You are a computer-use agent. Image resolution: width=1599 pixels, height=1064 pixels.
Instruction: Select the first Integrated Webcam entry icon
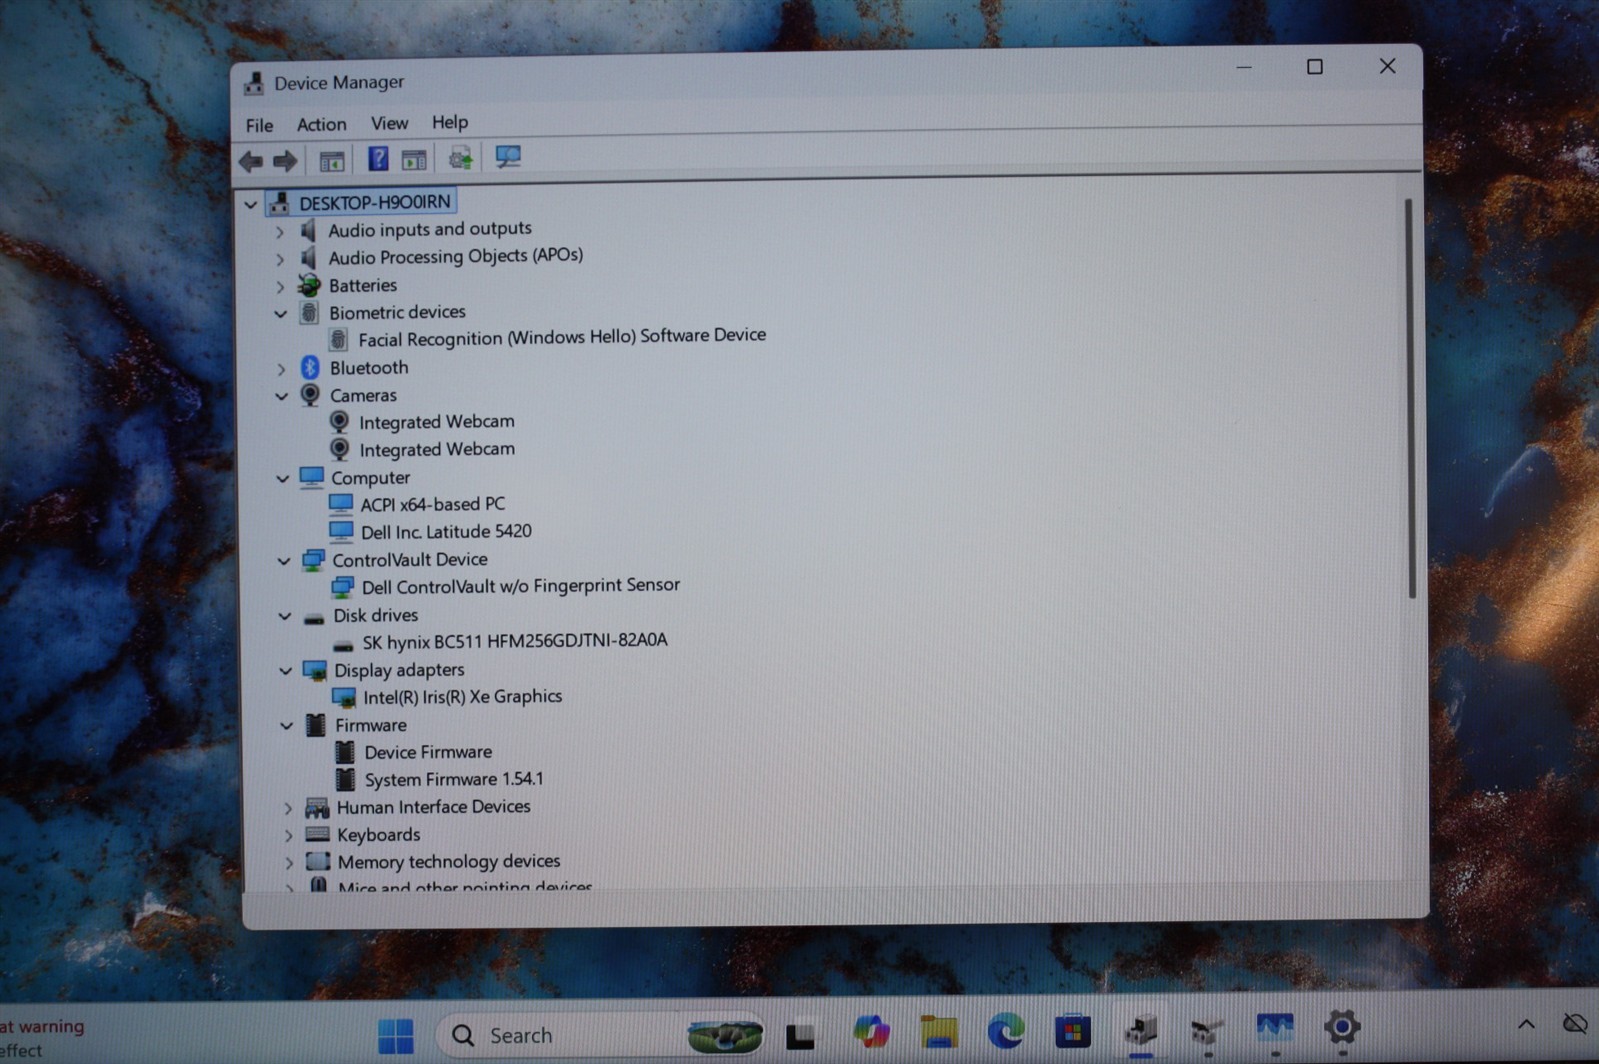click(x=340, y=422)
